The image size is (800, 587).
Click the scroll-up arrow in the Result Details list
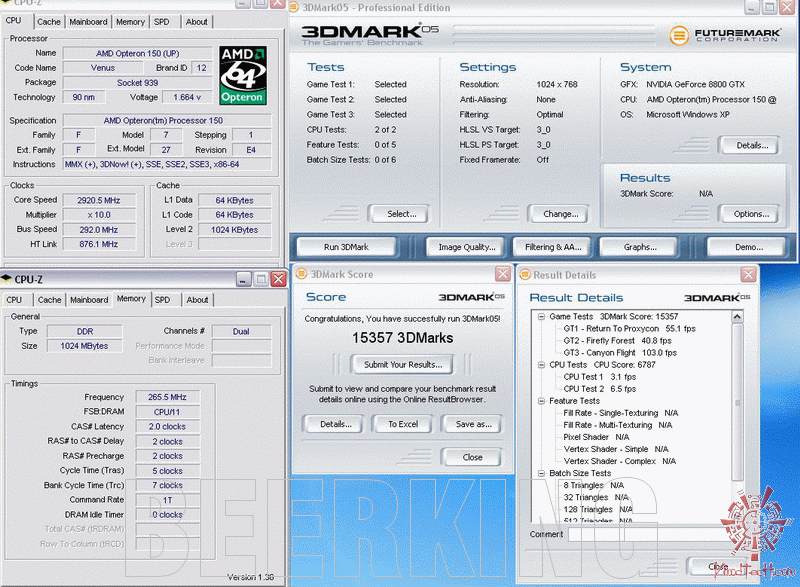(738, 317)
